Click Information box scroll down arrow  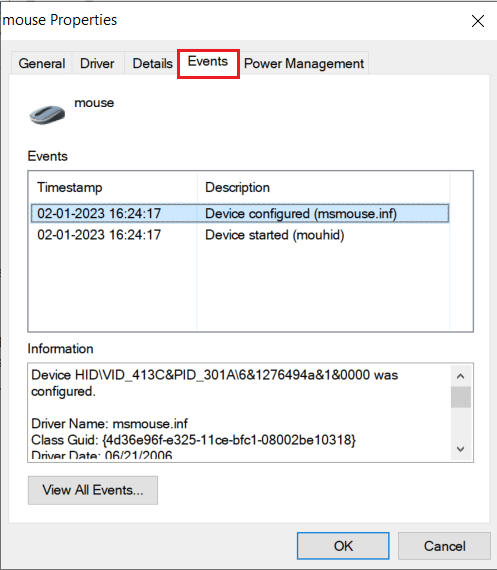coord(461,449)
